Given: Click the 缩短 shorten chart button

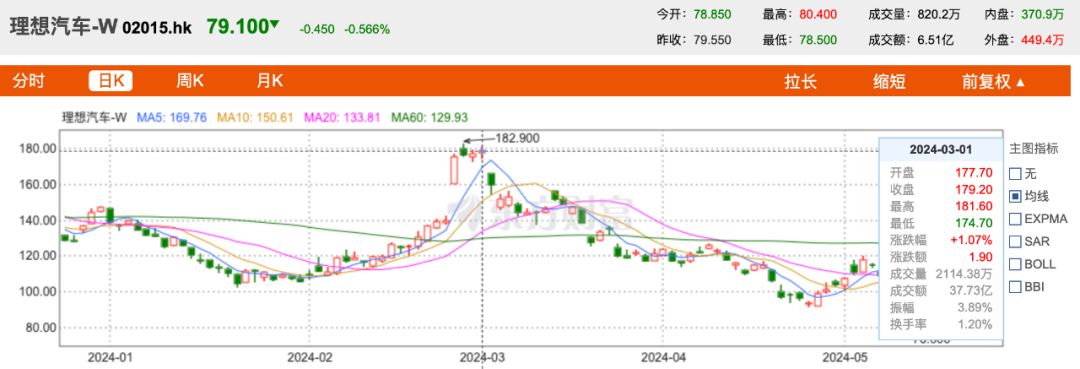Looking at the screenshot, I should coord(889,82).
